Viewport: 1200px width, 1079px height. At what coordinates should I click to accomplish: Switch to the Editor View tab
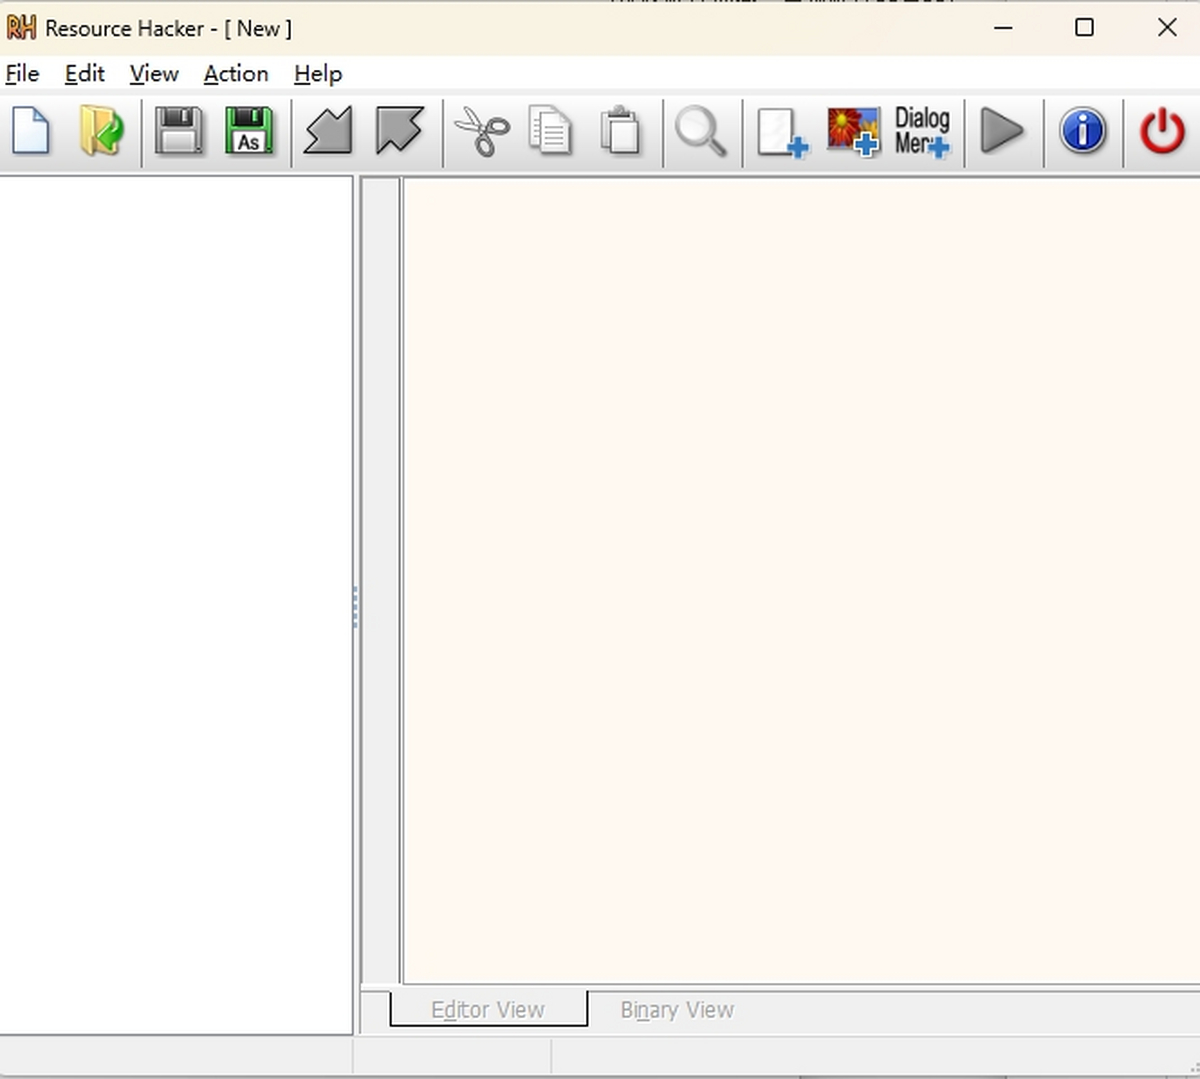pyautogui.click(x=488, y=1009)
